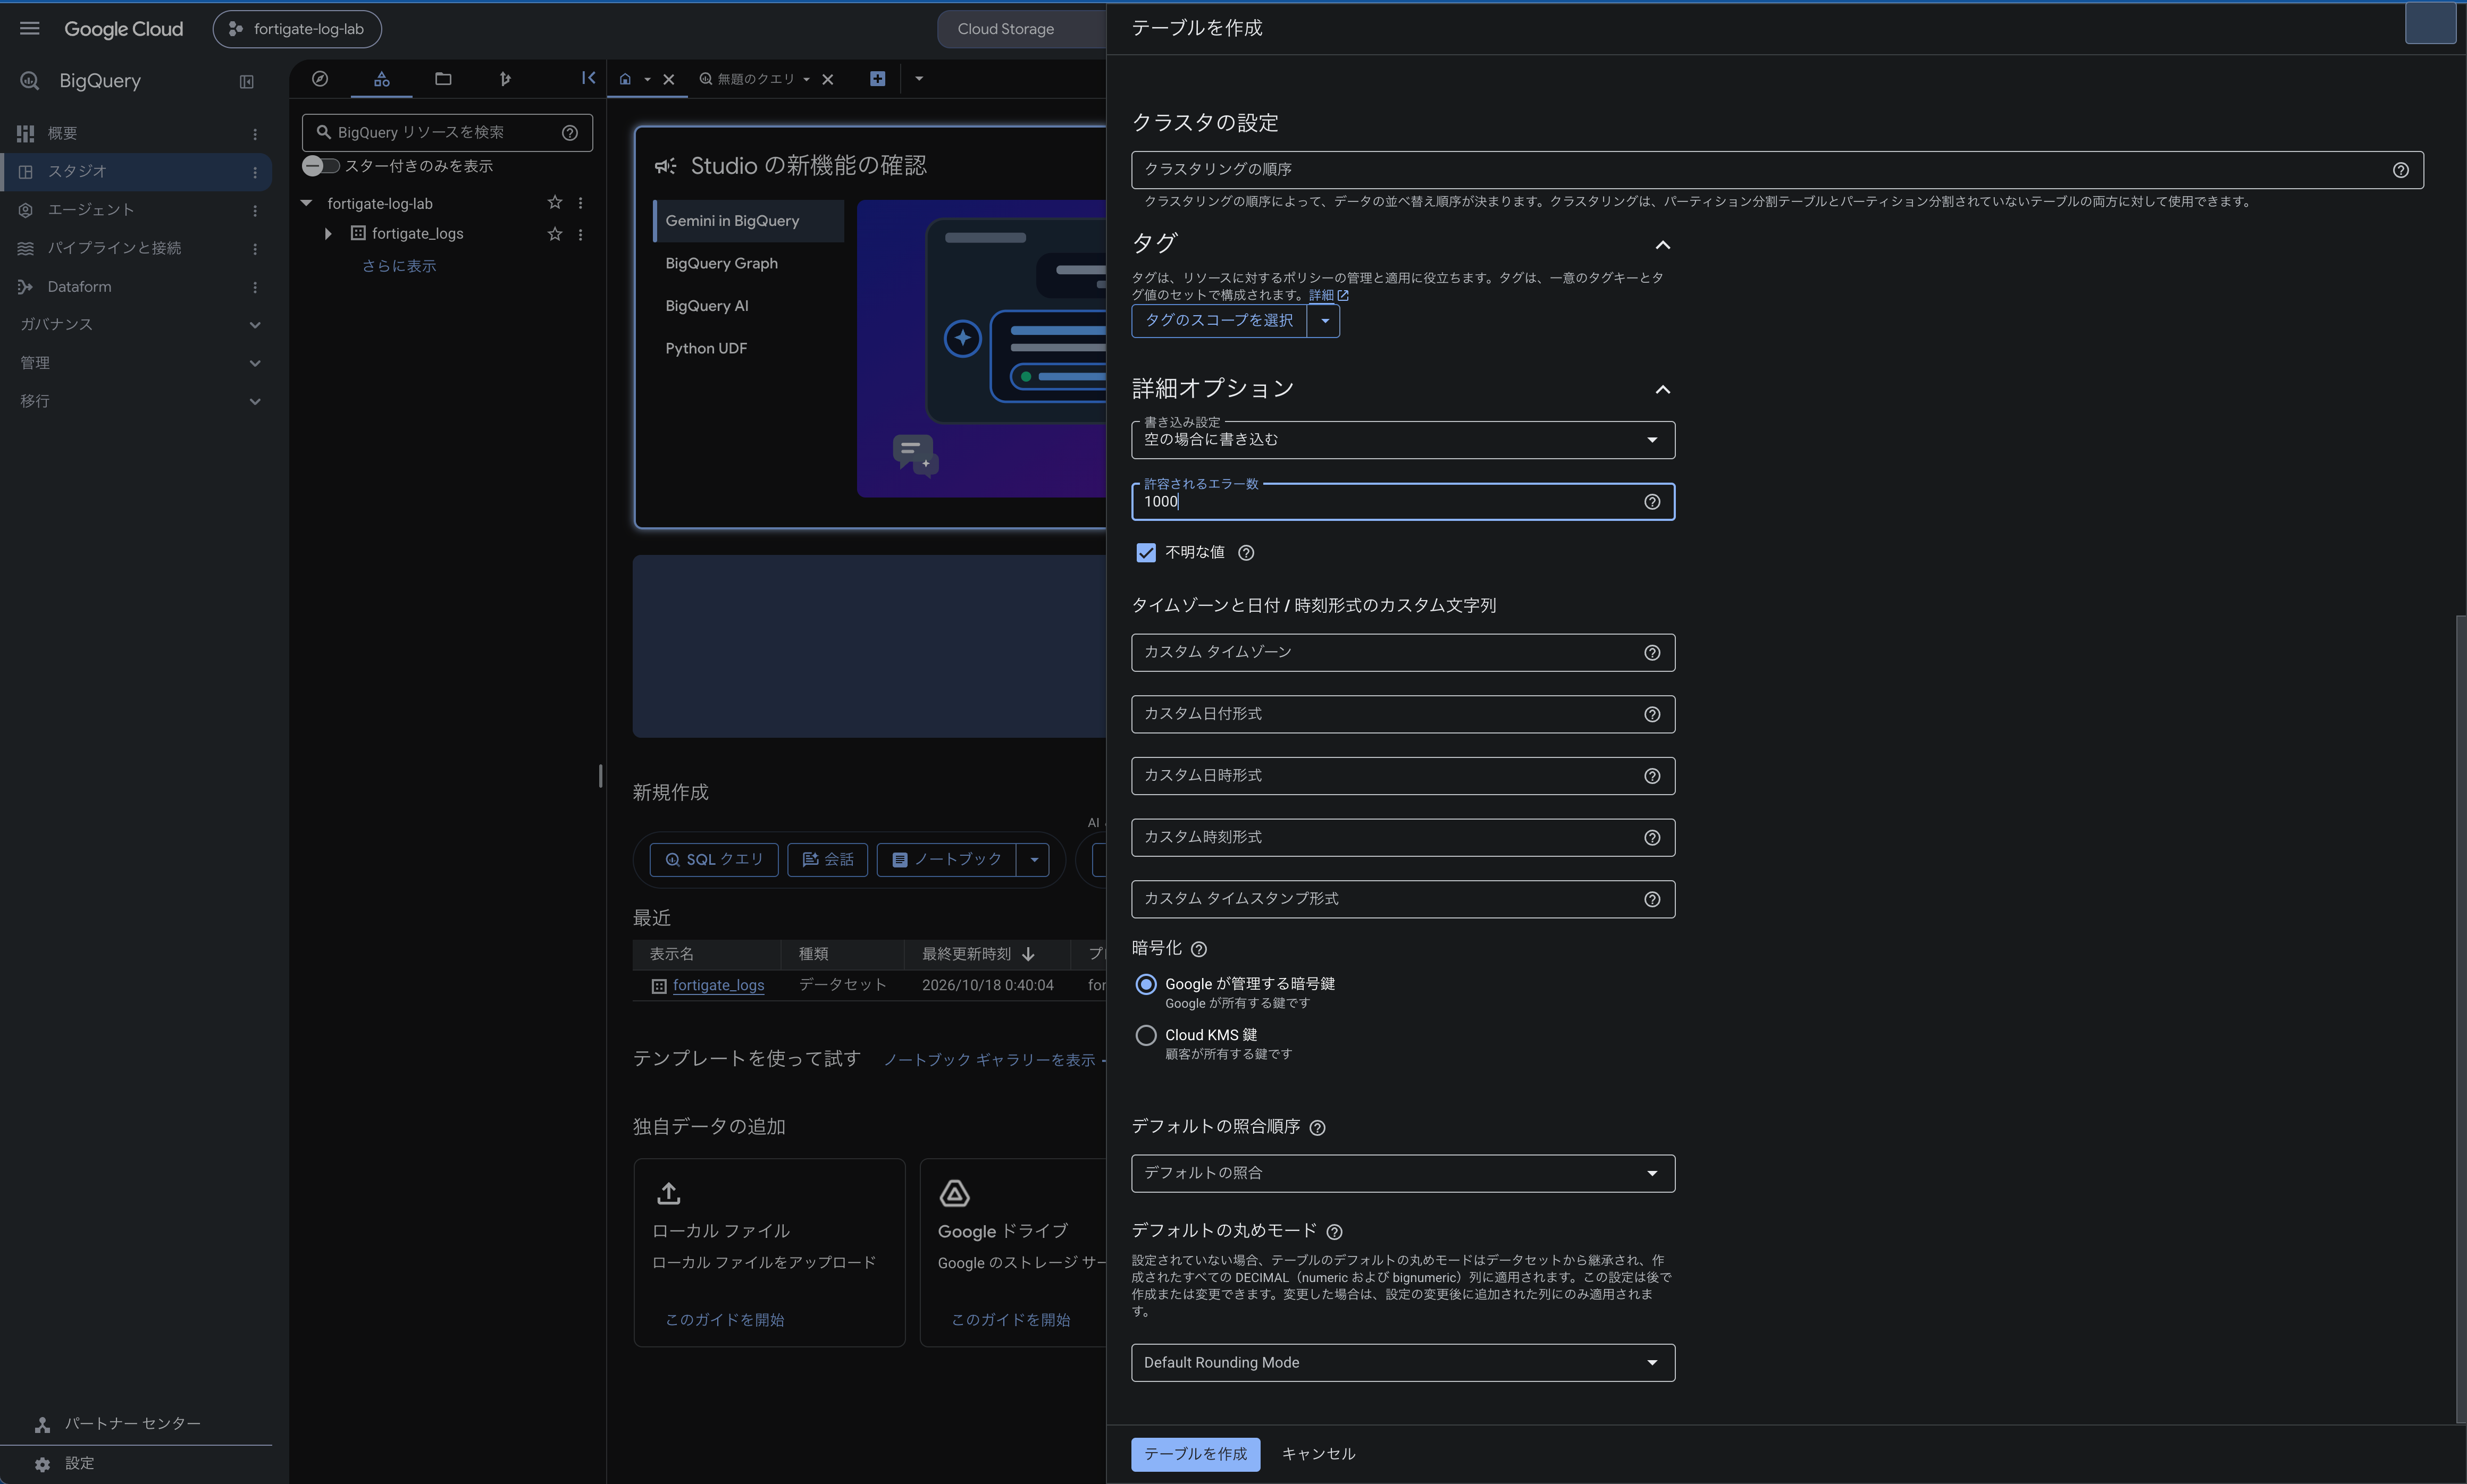Click help icon next to 不明な値
The width and height of the screenshot is (2467, 1484).
tap(1246, 553)
